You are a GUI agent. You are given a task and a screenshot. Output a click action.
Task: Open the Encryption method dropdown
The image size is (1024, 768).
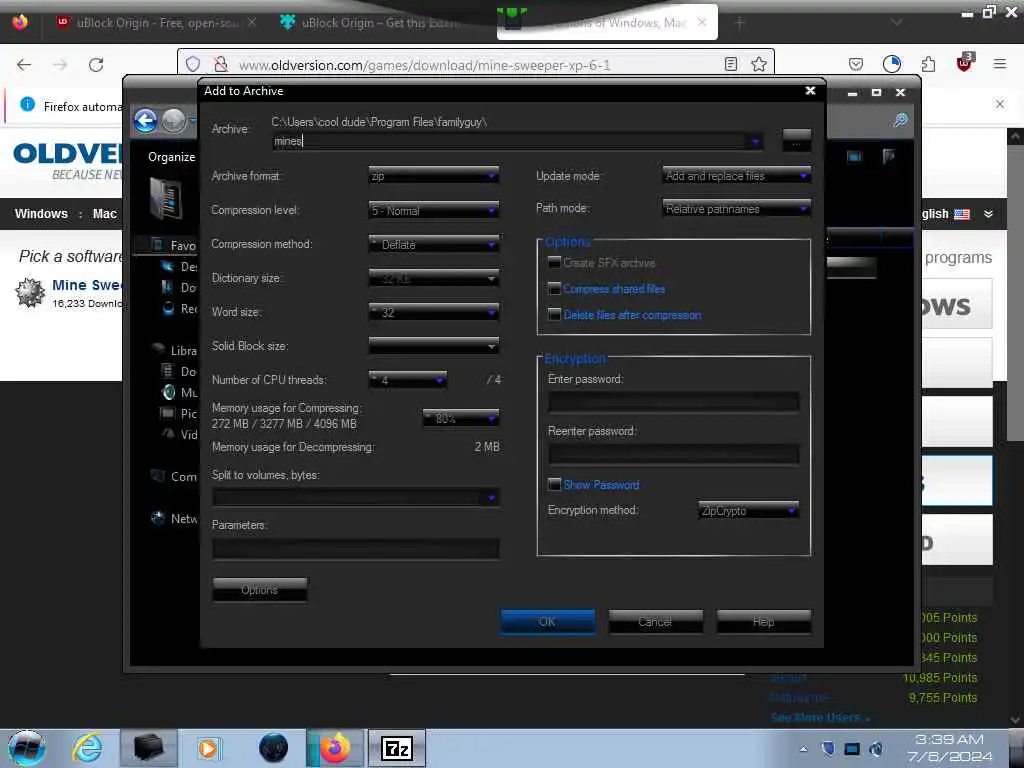tap(748, 510)
